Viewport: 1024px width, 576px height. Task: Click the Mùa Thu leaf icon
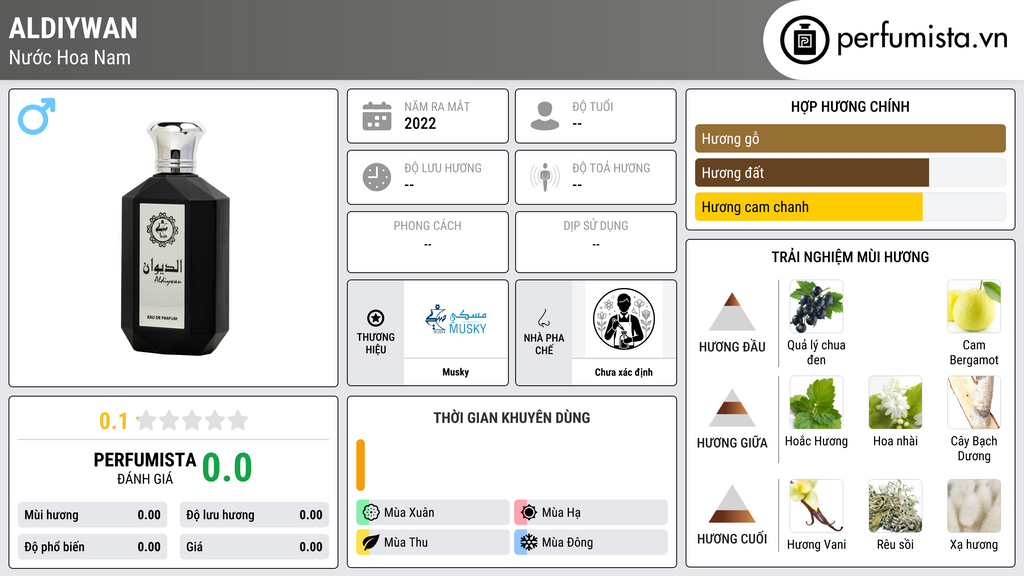tap(370, 542)
